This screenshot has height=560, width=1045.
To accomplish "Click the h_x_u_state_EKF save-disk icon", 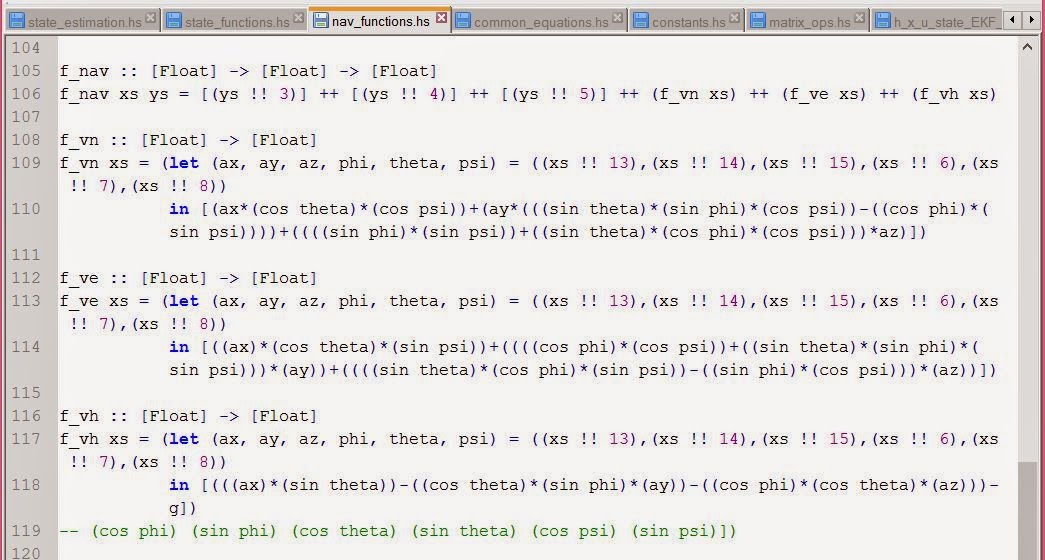I will click(883, 21).
